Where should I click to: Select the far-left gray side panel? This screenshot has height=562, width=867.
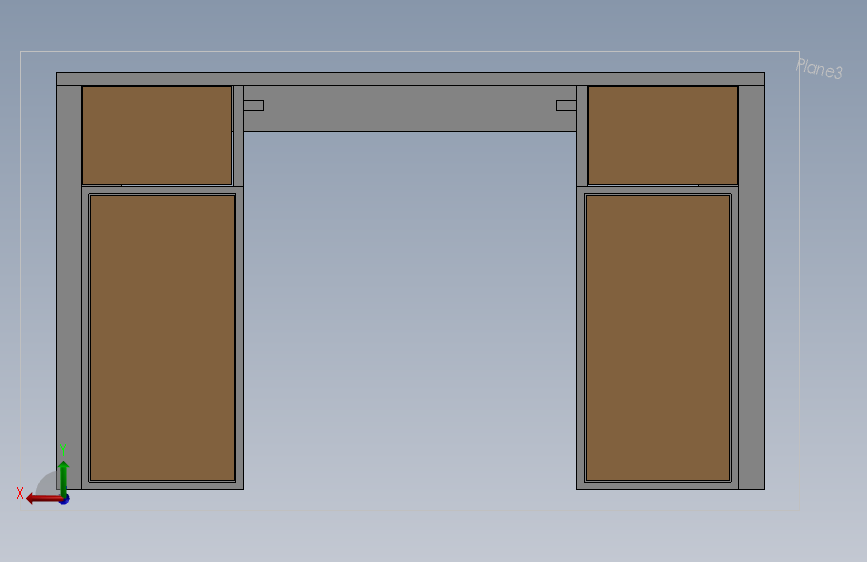coord(69,287)
